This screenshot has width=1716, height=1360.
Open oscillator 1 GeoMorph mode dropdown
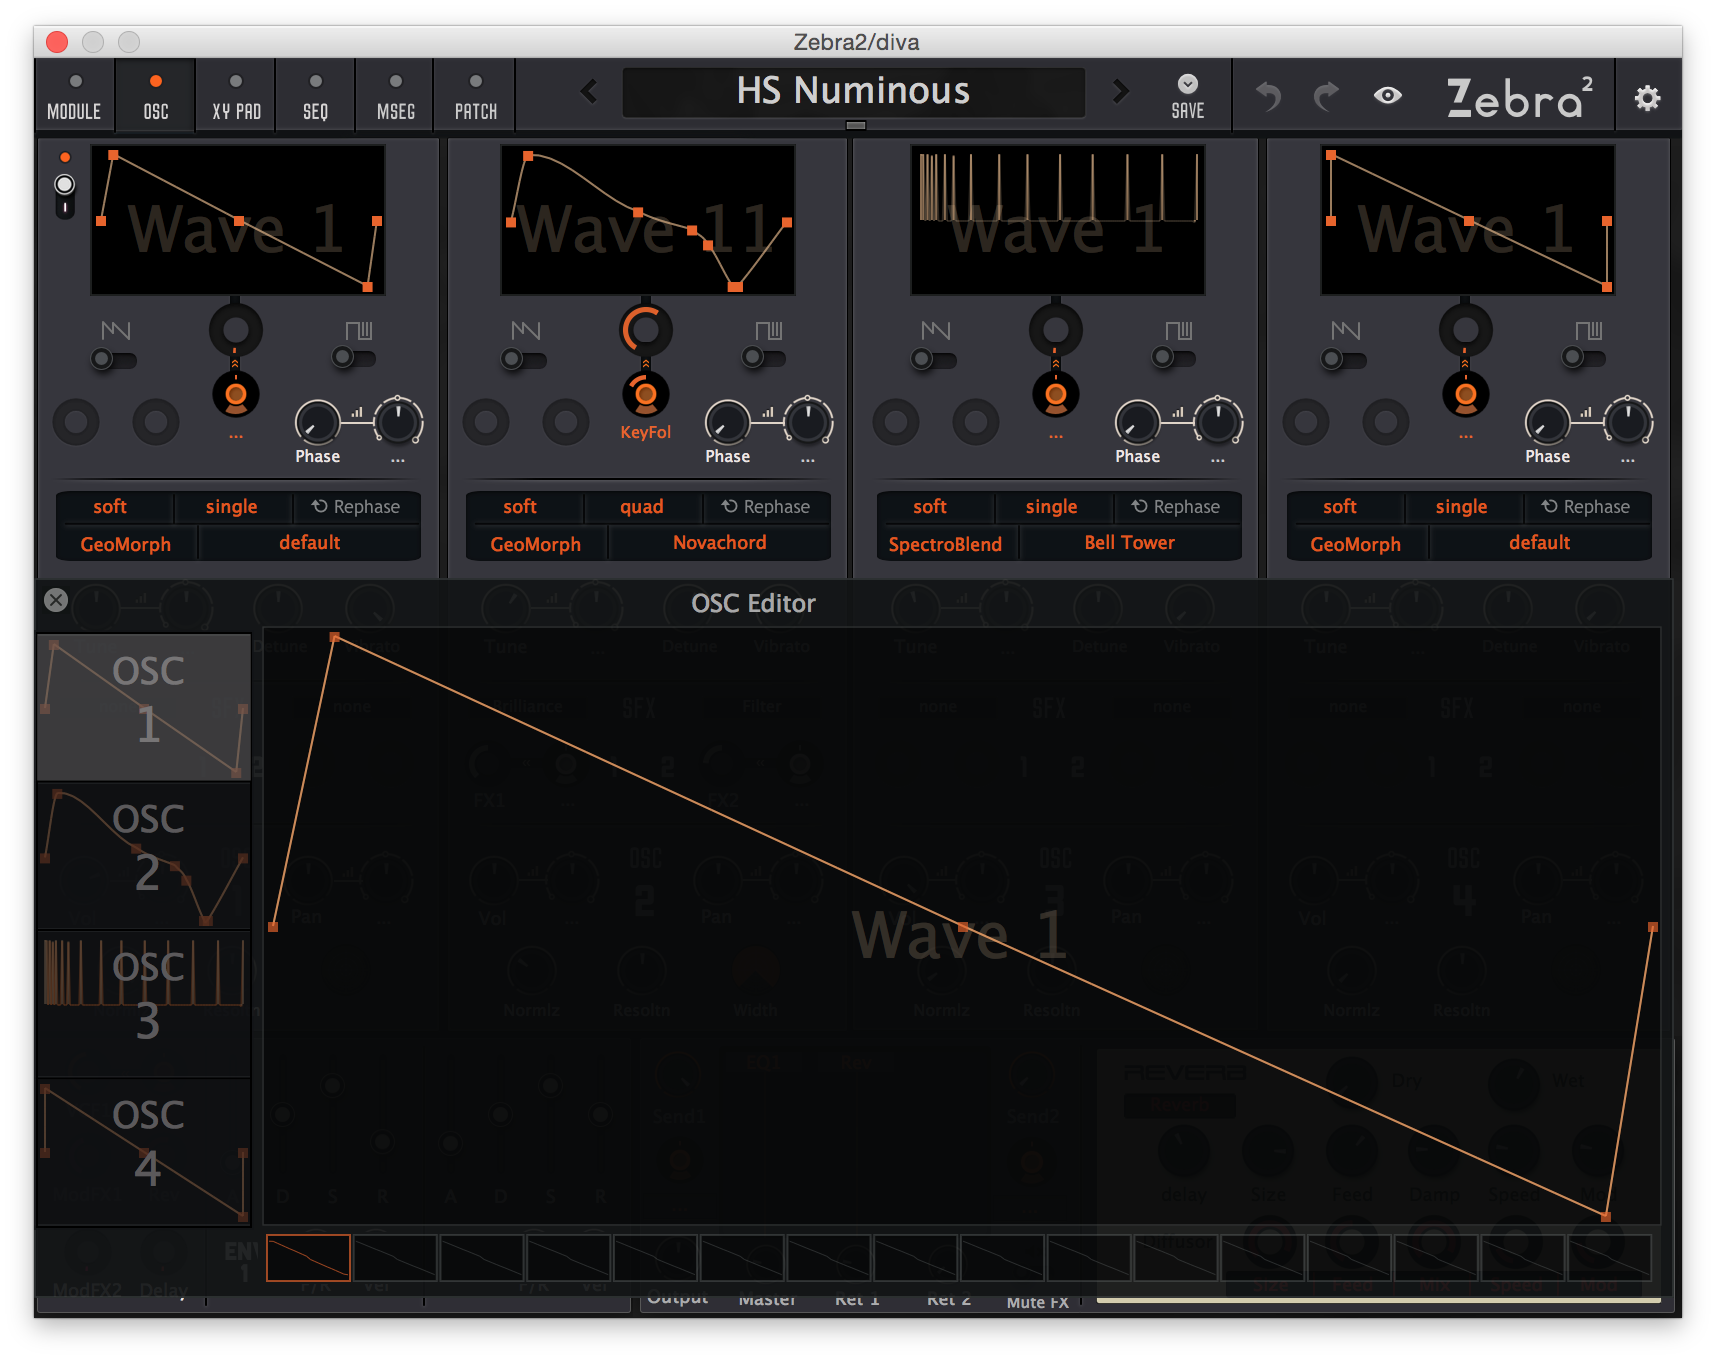point(126,544)
